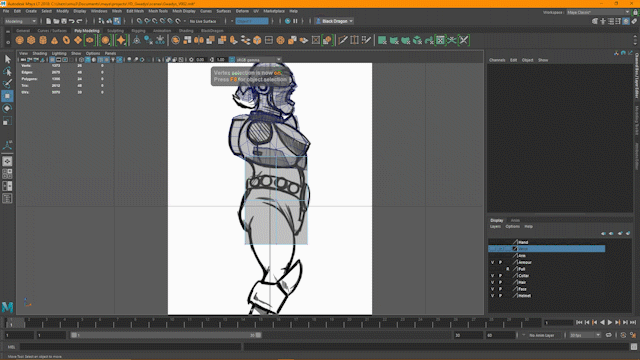The width and height of the screenshot is (640, 360).
Task: Click the Open Scene folder icon
Action: pyautogui.click(x=56, y=21)
